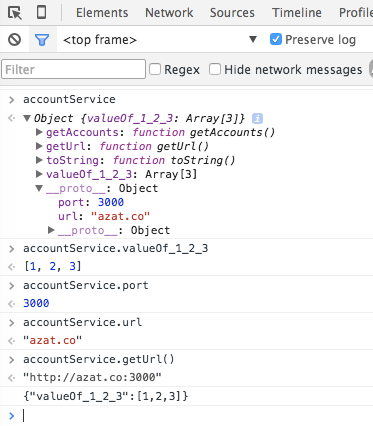Collapse the Object valueOf_1_2_3 tree
Viewport: 373px width, 426px height.
click(x=27, y=118)
